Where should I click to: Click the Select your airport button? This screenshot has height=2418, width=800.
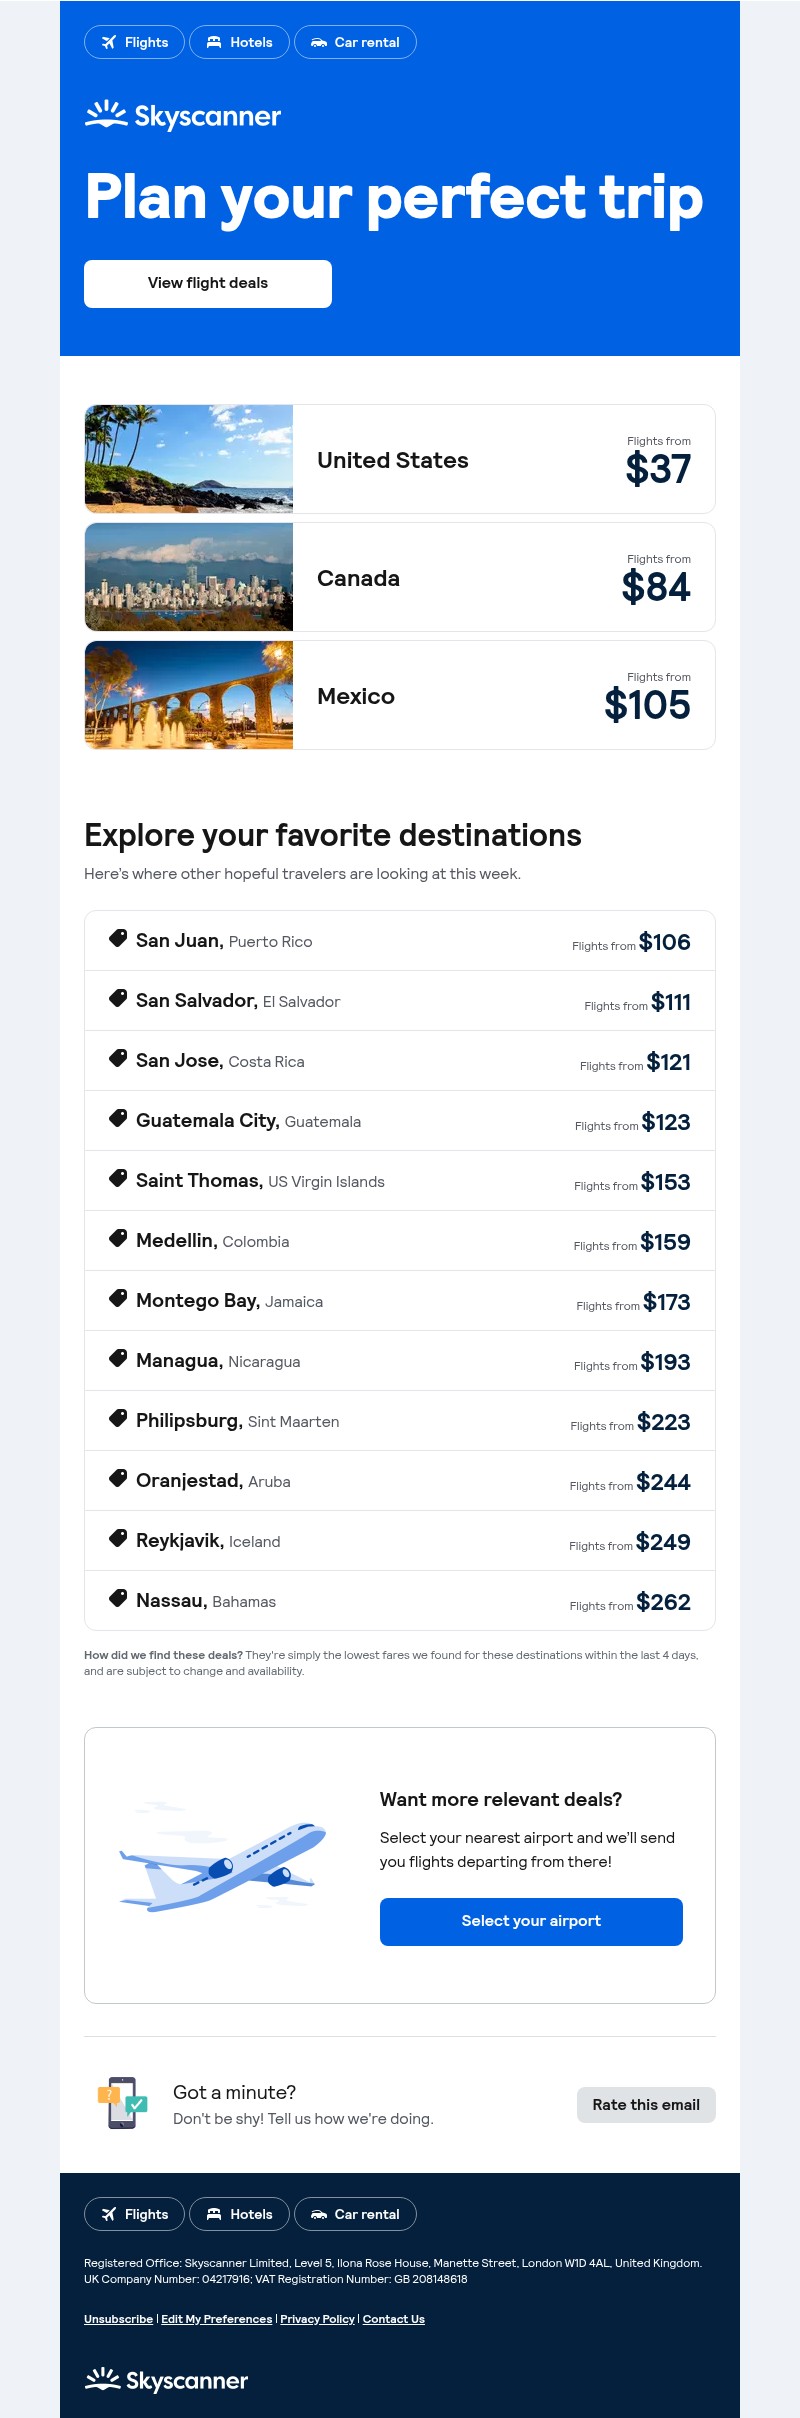click(531, 1922)
